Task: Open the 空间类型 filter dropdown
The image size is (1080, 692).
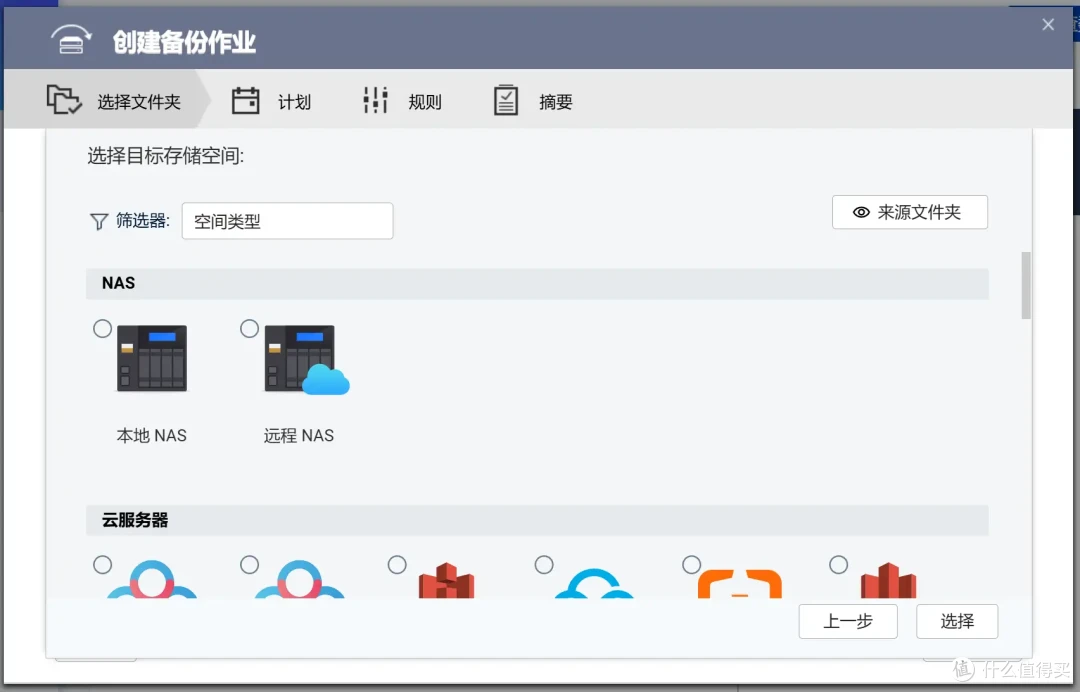Action: click(x=287, y=221)
